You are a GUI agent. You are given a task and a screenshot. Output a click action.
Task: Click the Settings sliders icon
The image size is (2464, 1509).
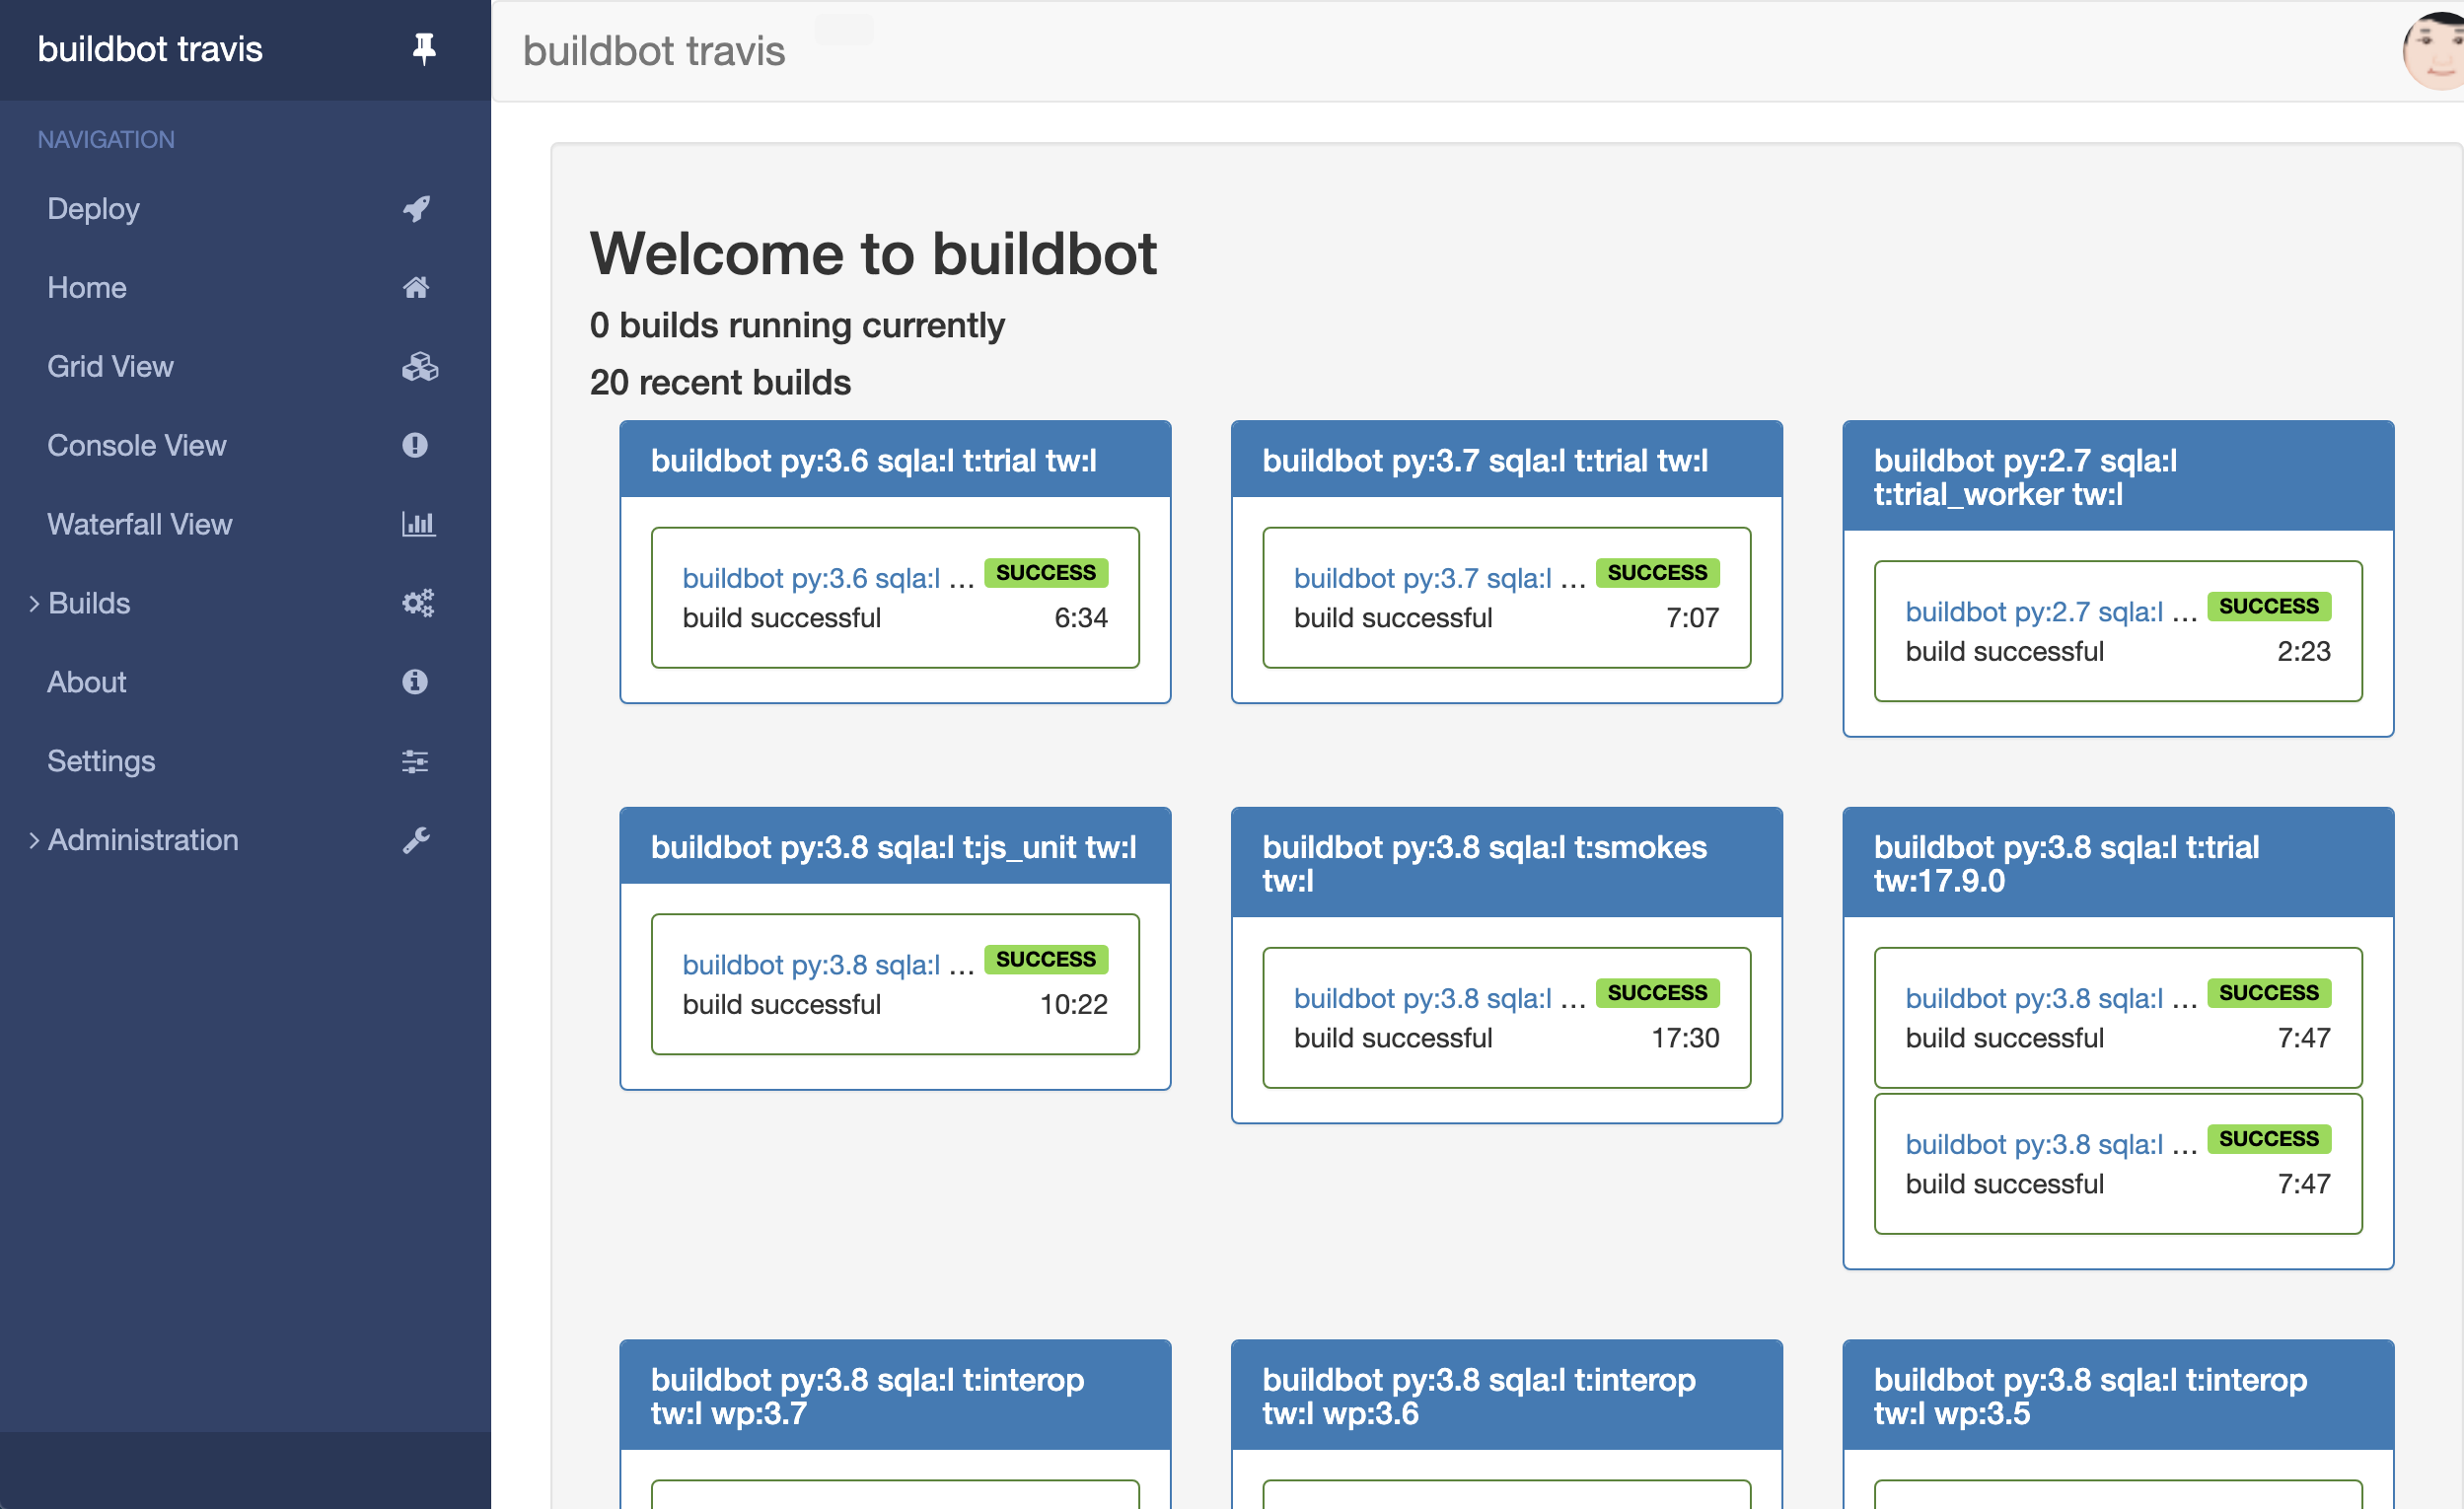tap(415, 761)
